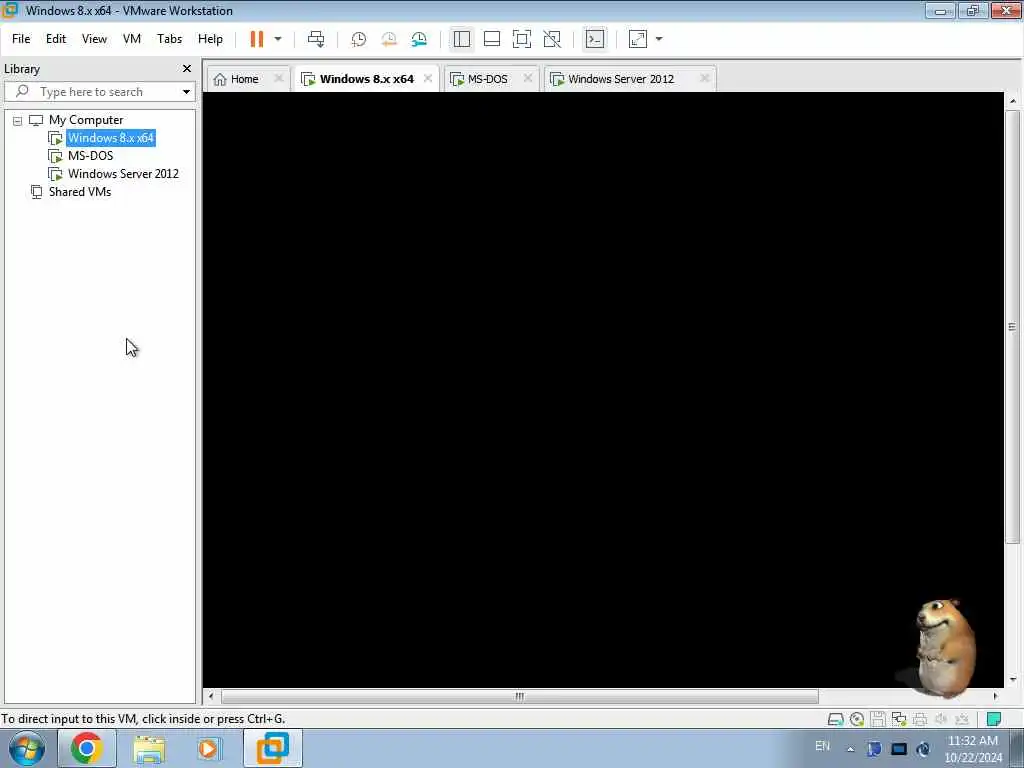
Task: Close the Windows Server 2012 tab
Action: point(705,78)
